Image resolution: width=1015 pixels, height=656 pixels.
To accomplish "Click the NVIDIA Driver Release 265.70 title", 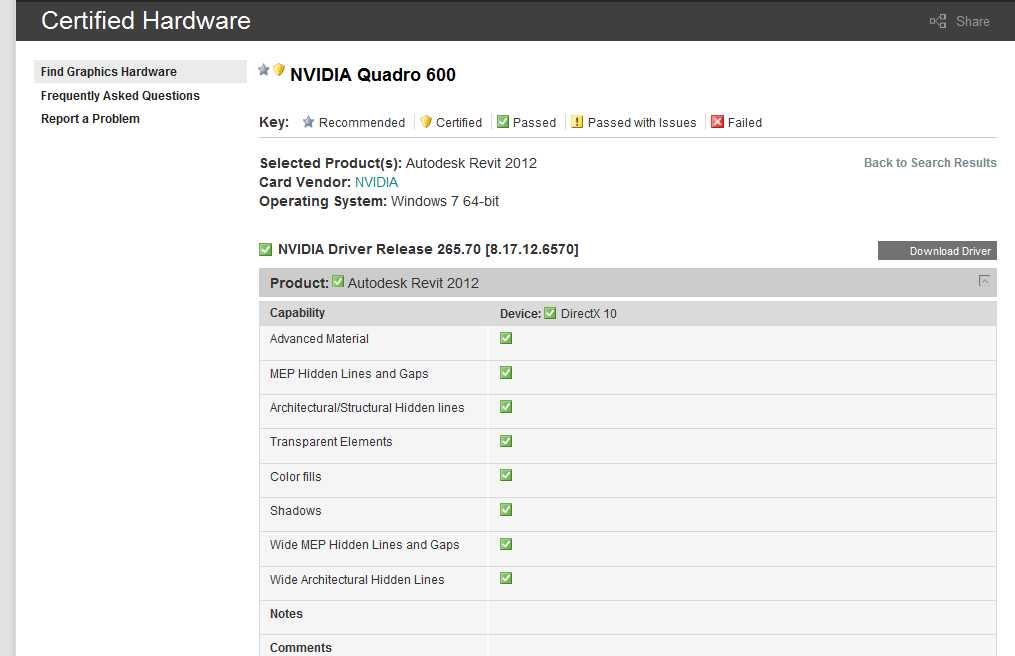I will click(428, 249).
